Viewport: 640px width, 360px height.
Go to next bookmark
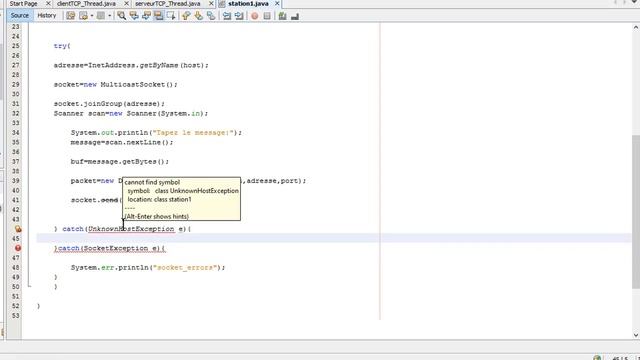coord(199,16)
